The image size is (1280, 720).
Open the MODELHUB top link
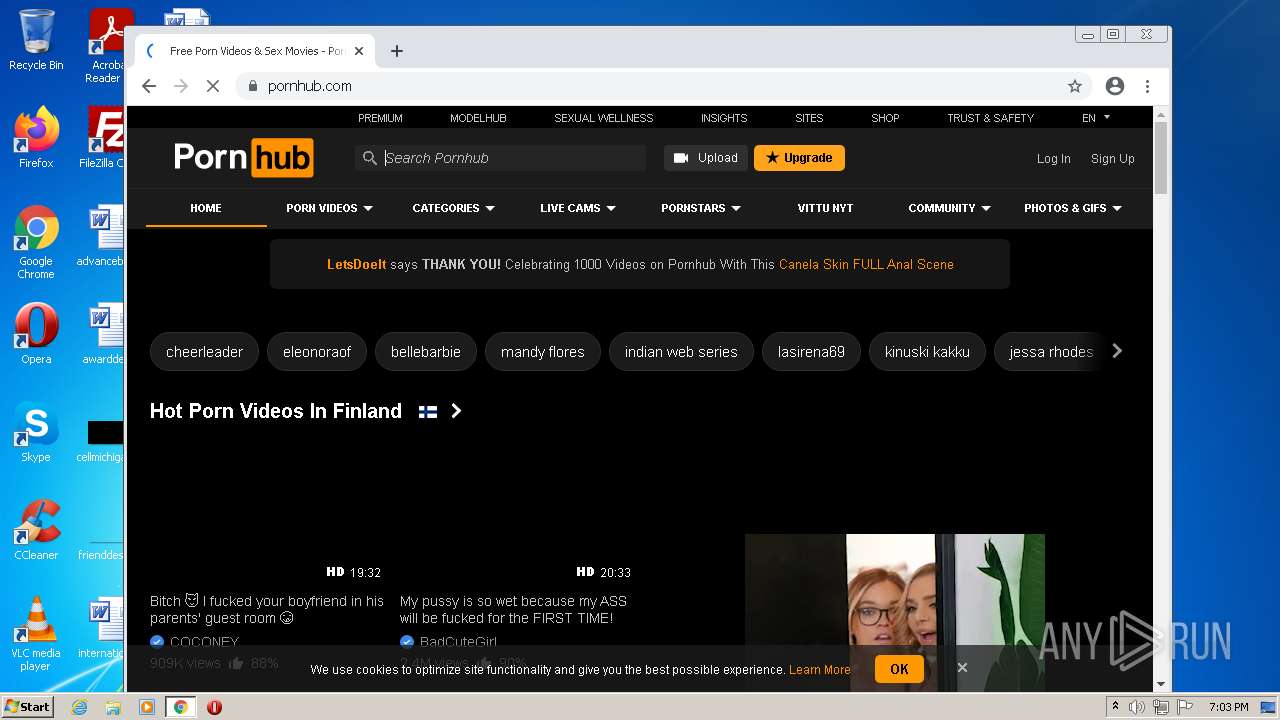[x=478, y=118]
